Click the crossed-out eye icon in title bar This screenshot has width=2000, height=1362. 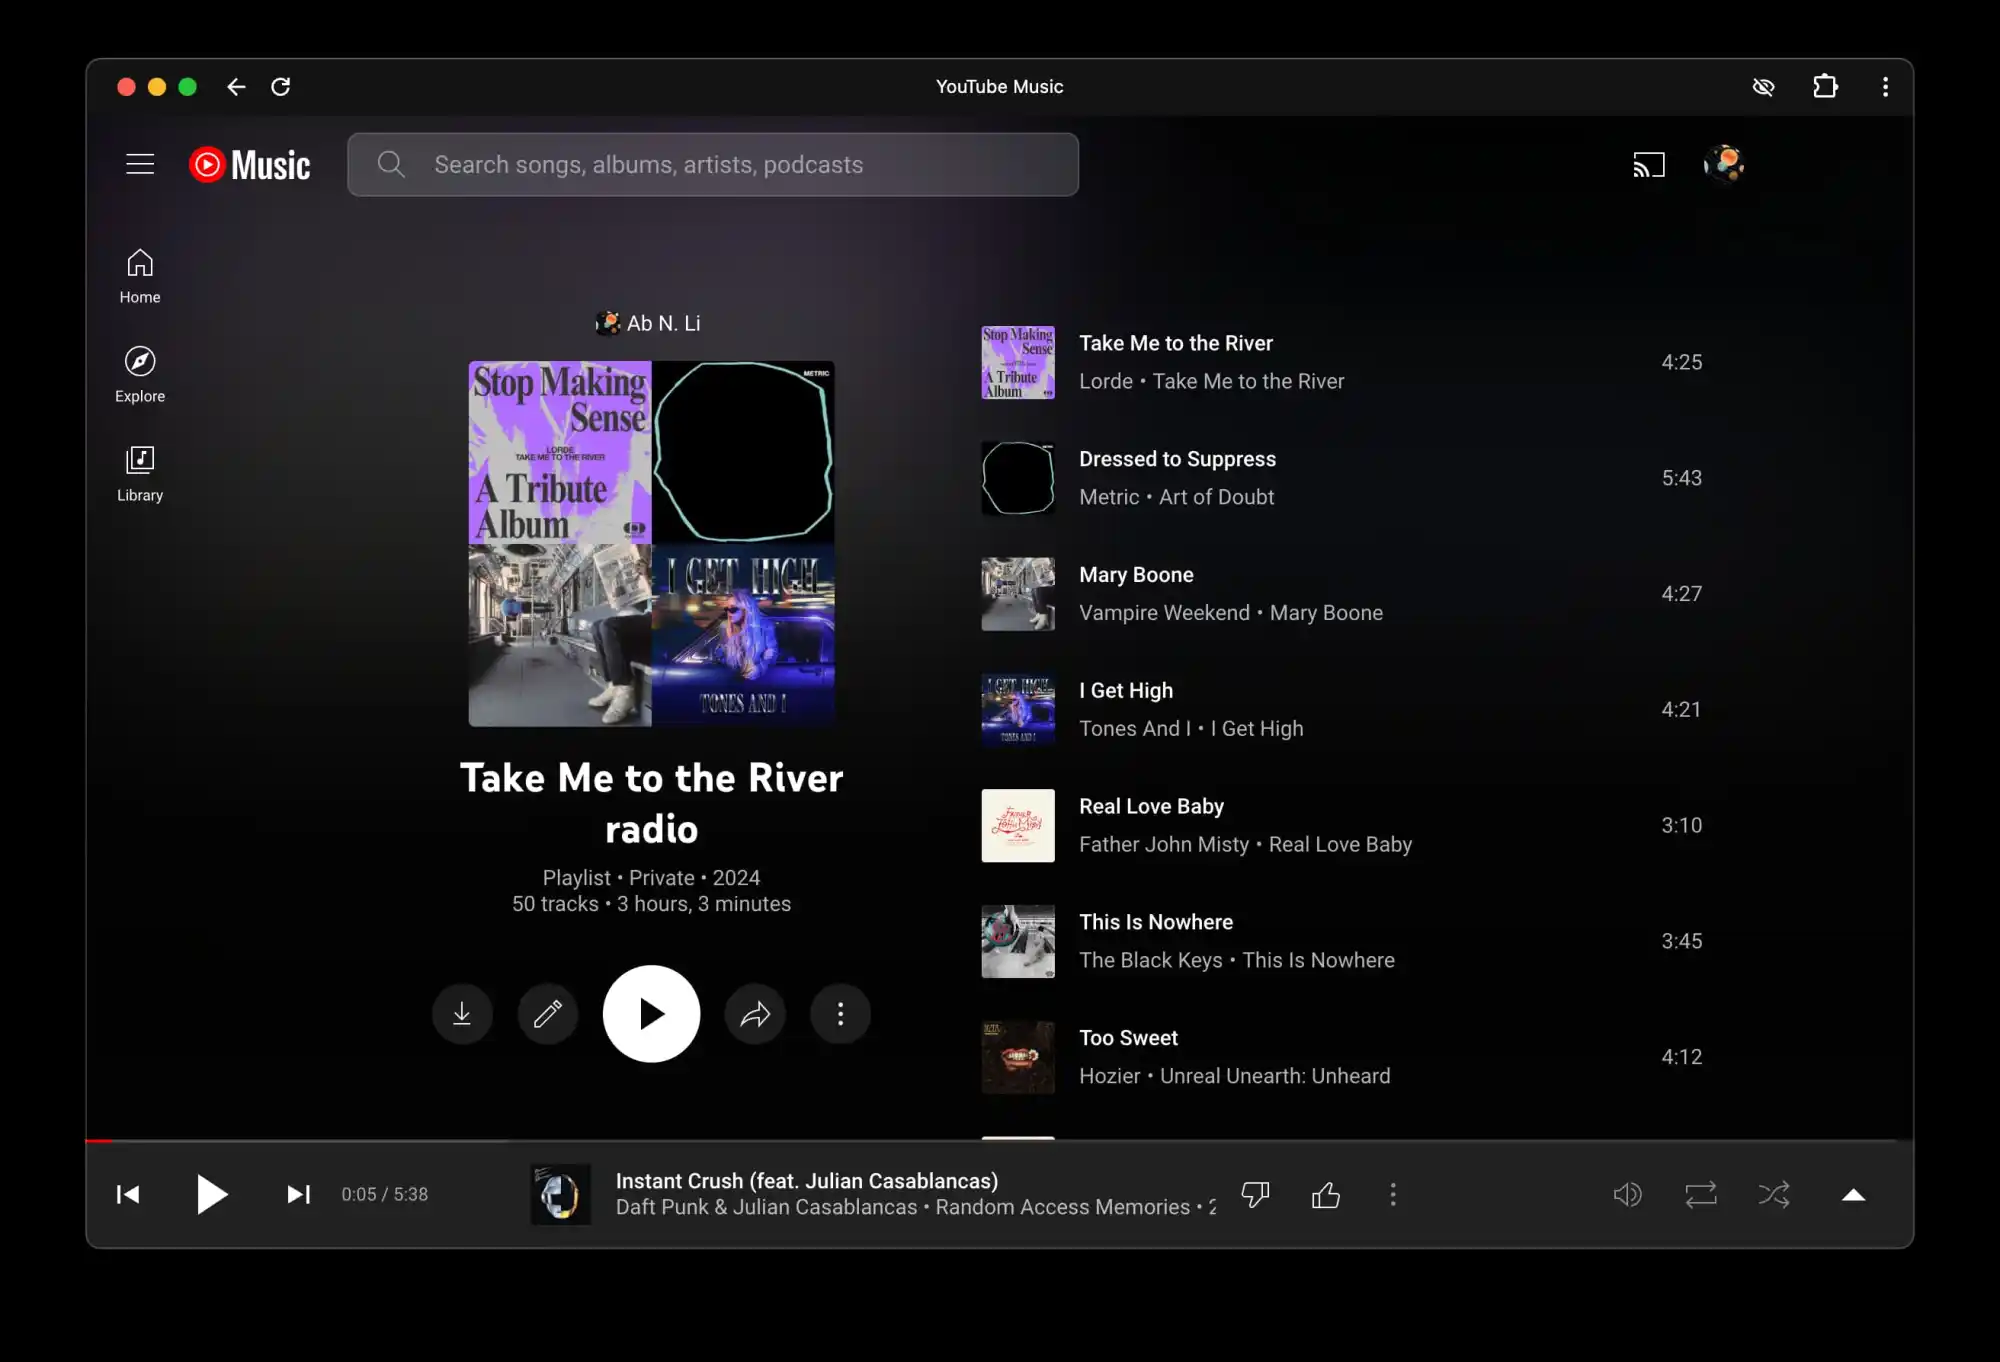1763,87
